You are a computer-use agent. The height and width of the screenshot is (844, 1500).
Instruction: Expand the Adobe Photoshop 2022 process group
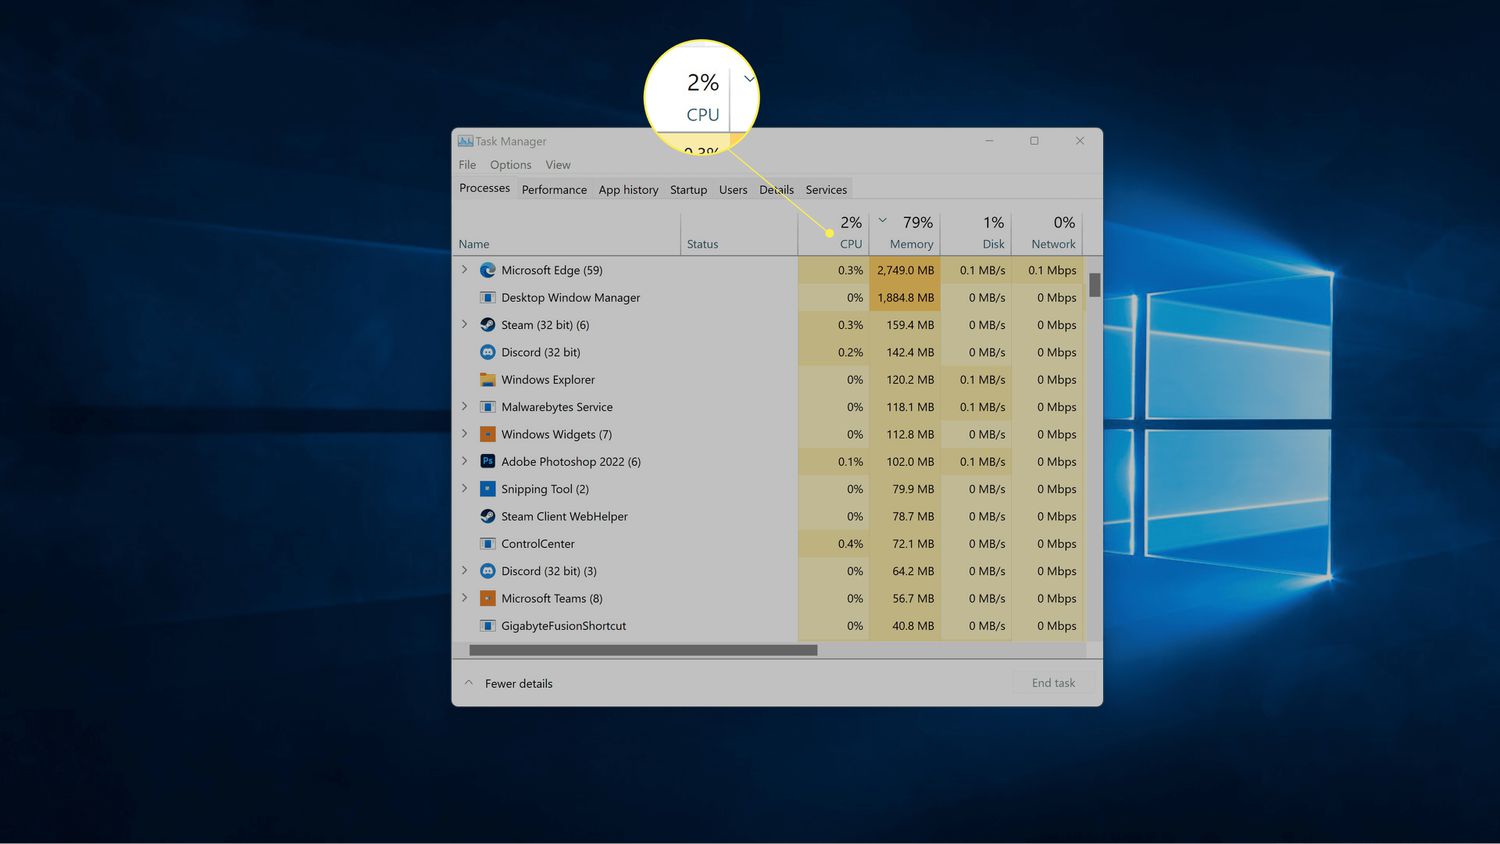coord(464,462)
